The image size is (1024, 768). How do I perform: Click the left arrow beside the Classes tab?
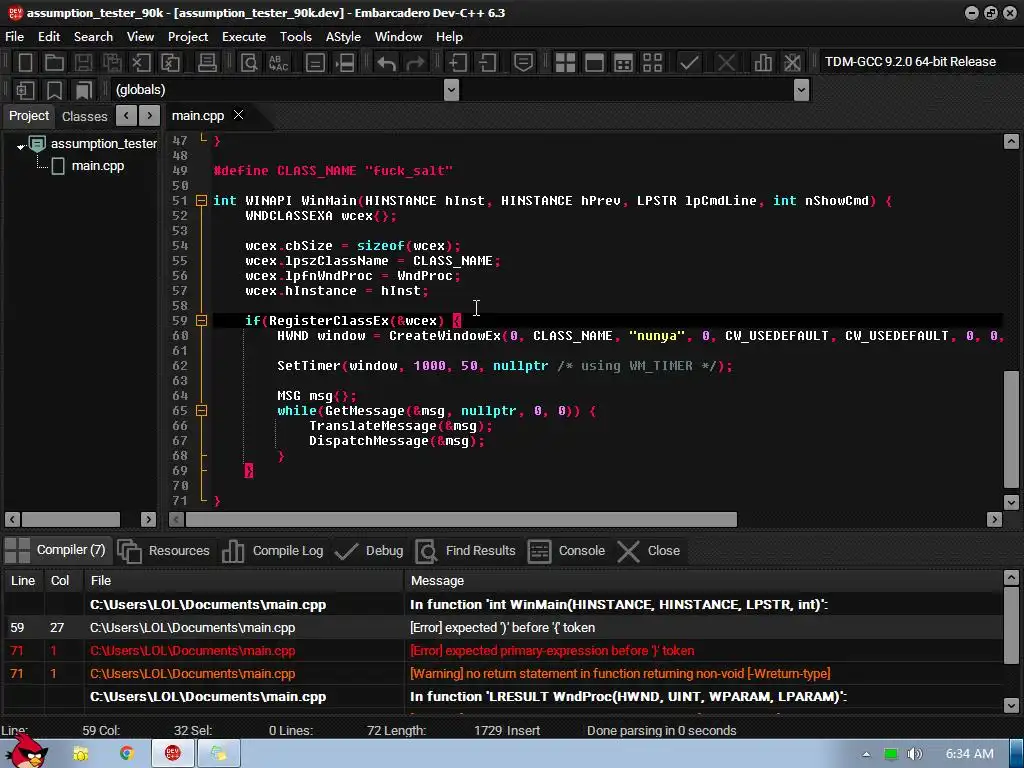[126, 116]
